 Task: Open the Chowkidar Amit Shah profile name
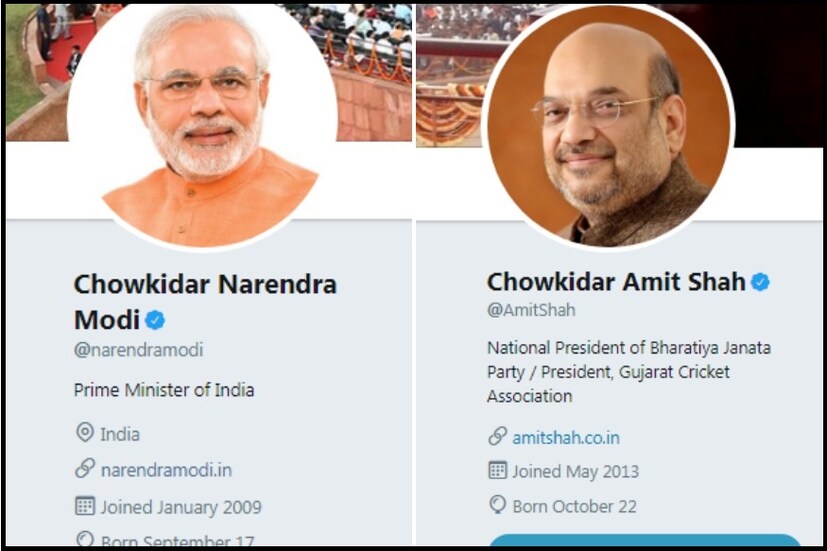click(616, 282)
